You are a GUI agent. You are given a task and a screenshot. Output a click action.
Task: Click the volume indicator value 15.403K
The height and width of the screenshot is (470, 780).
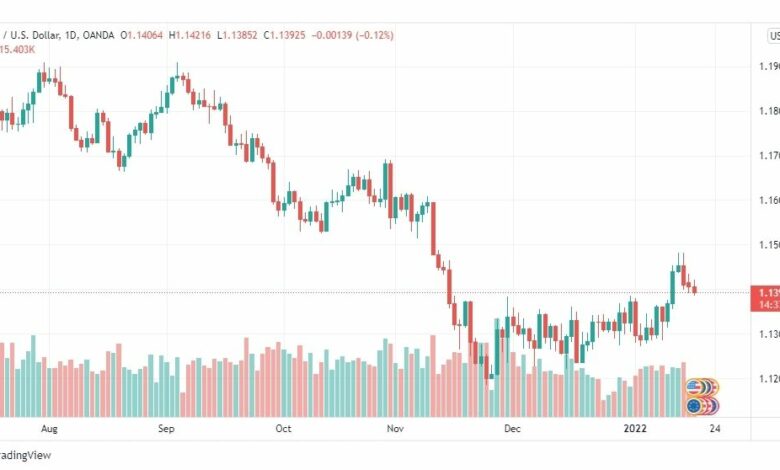click(x=17, y=49)
